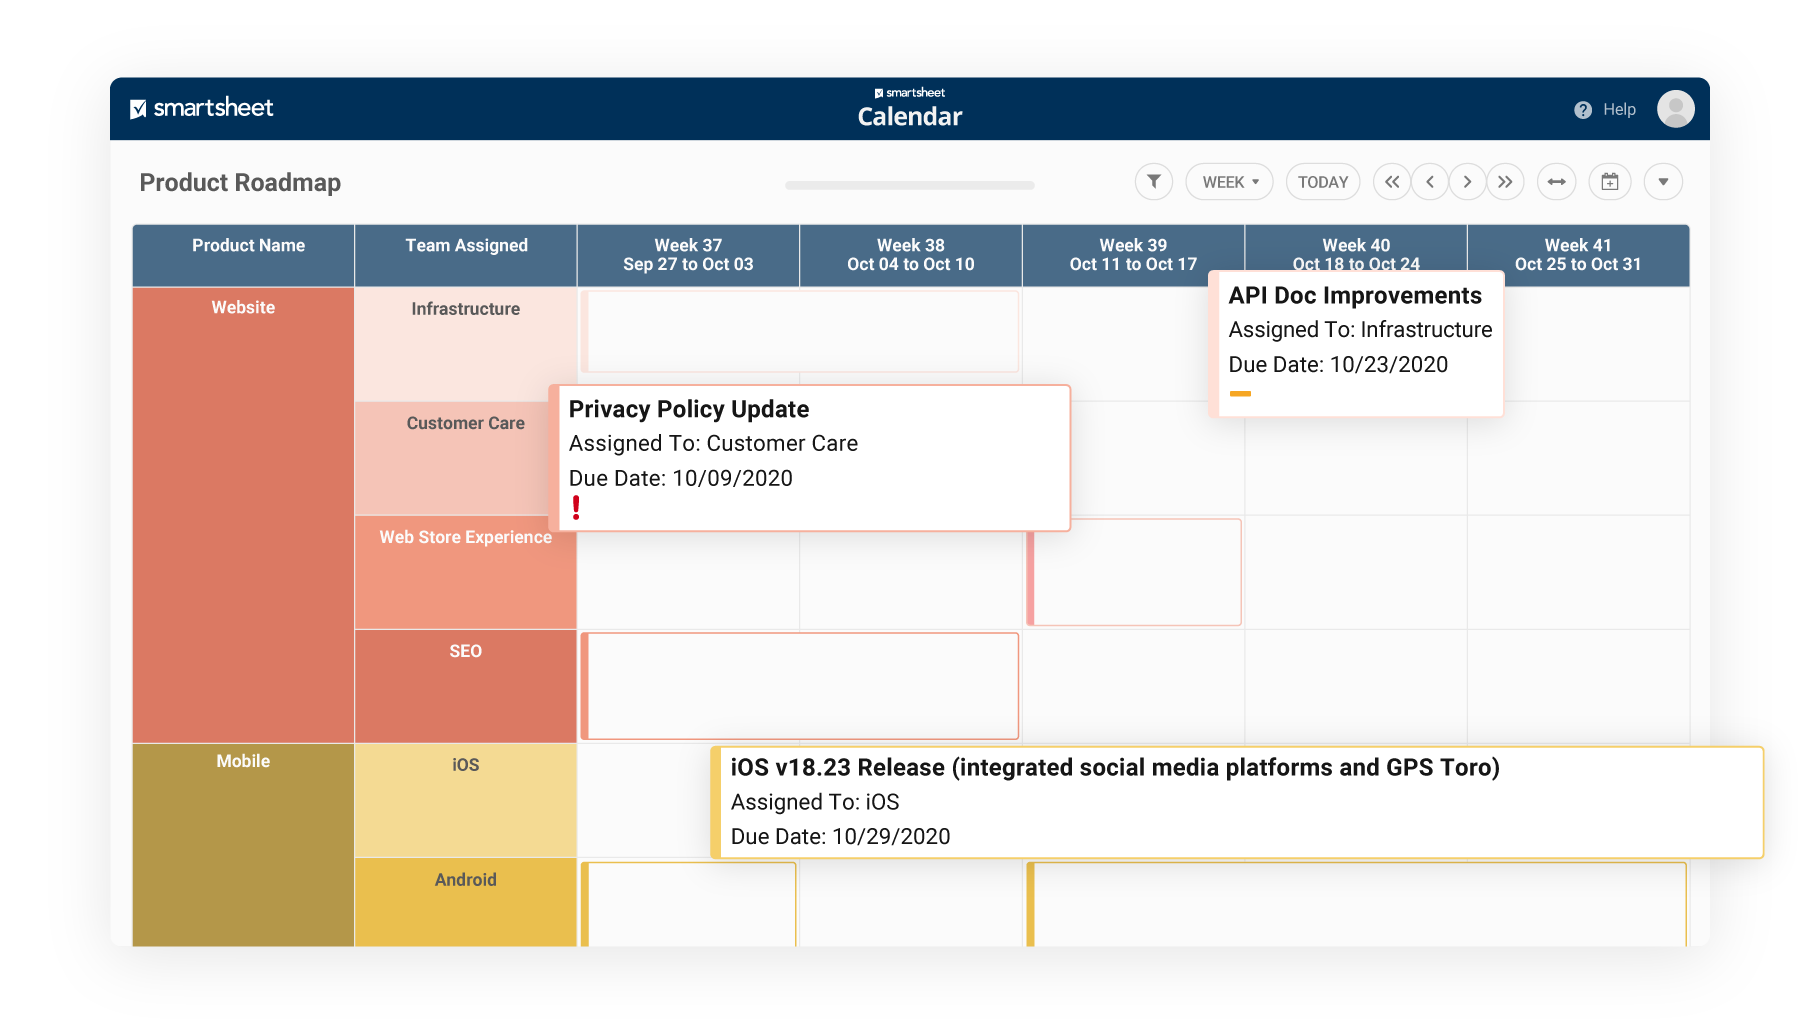Click the fit-width horizontal arrows icon
This screenshot has height=1024, width=1820.
(1556, 182)
